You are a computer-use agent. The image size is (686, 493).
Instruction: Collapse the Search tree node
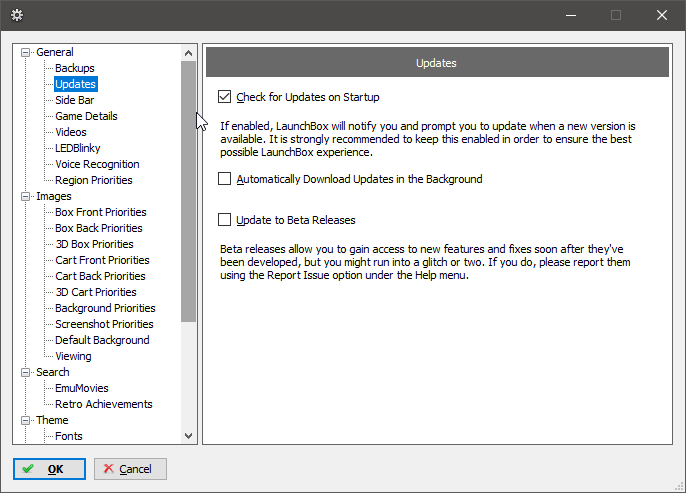point(26,372)
